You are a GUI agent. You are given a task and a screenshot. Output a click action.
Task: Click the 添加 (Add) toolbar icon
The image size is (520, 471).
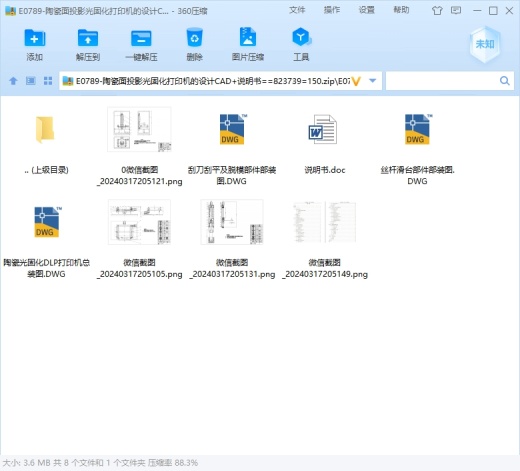click(35, 38)
